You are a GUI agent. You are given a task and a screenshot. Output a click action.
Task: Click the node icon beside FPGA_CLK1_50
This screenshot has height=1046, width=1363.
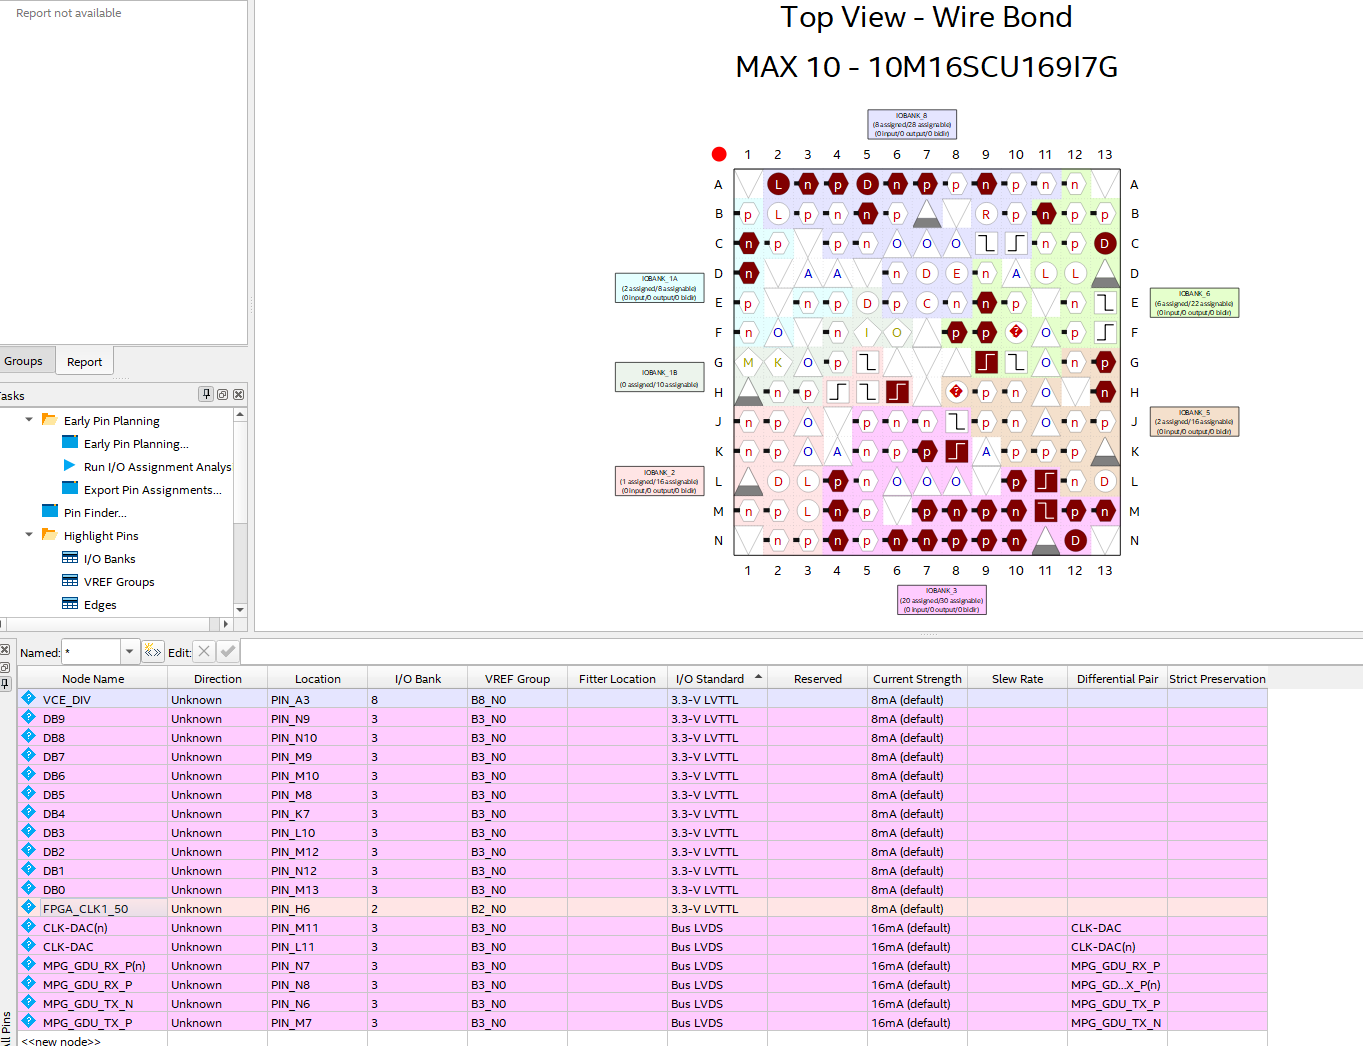click(x=29, y=908)
